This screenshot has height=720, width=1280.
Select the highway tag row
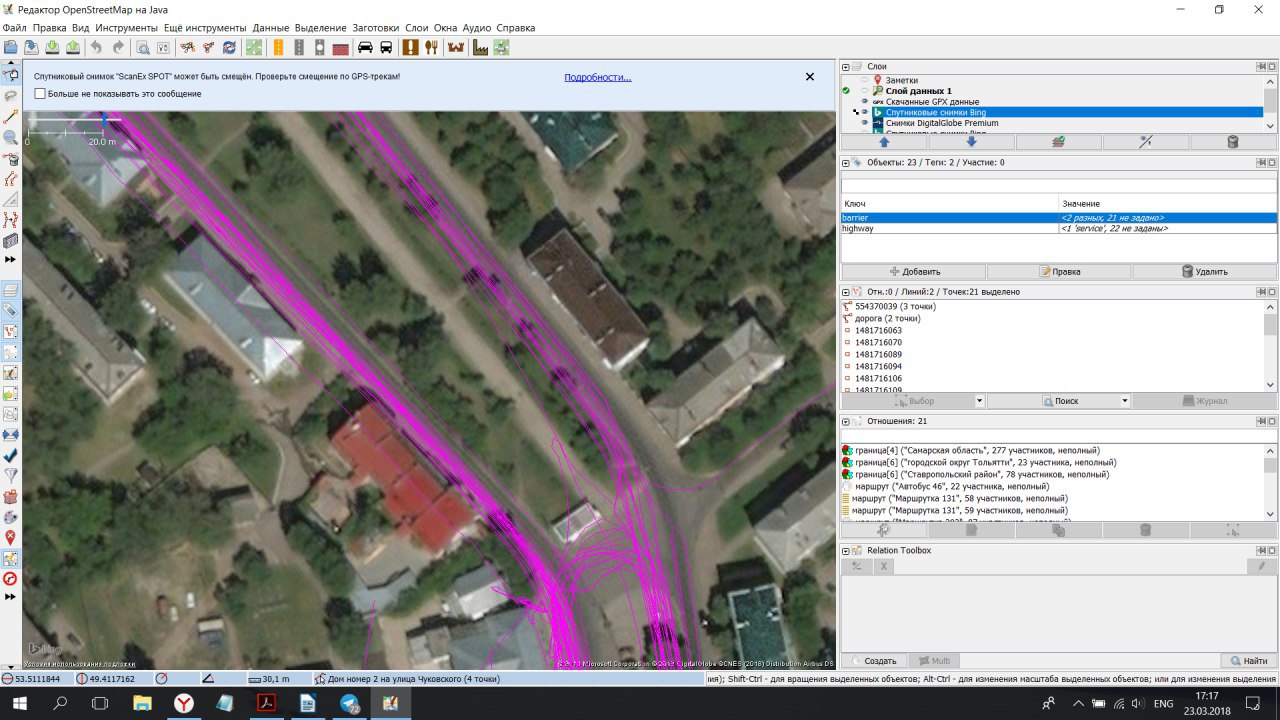coord(1059,229)
